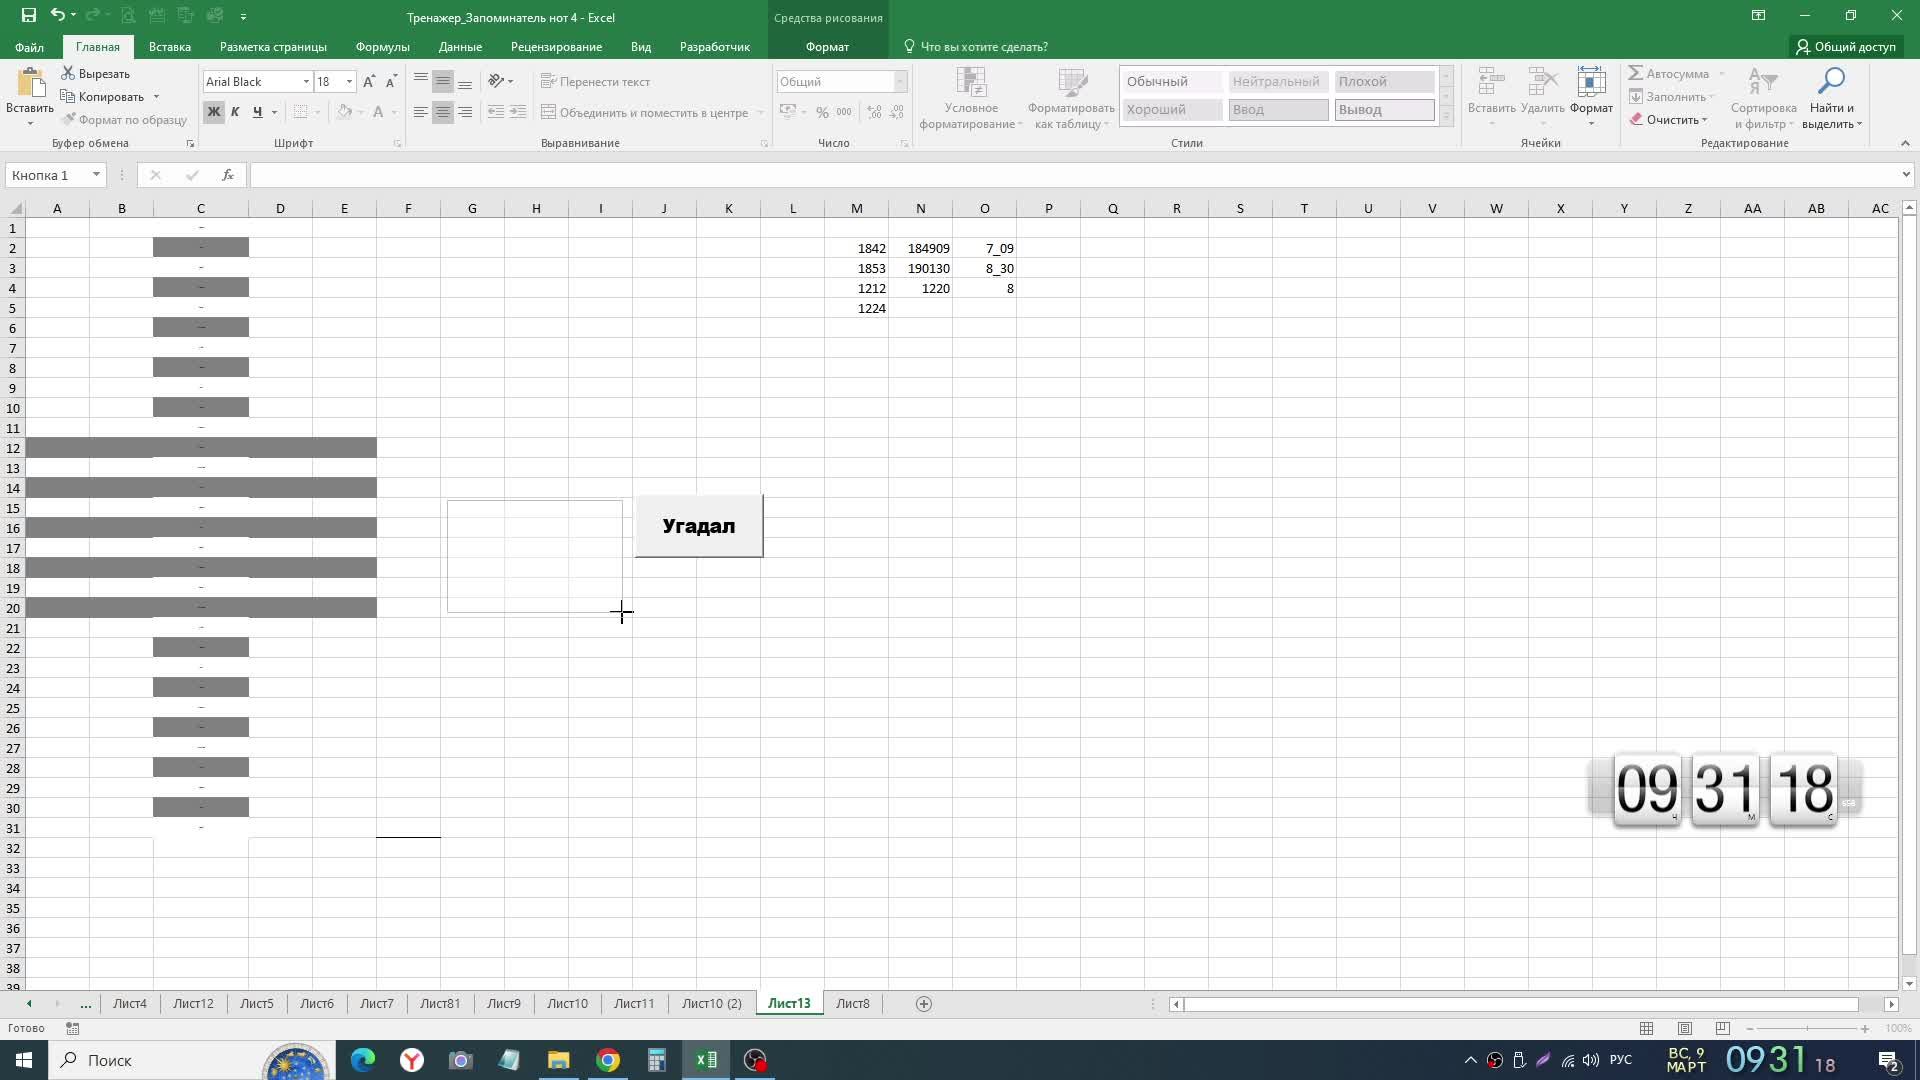This screenshot has width=1920, height=1080.
Task: Open the font name dropdown Arial Black
Action: click(306, 82)
